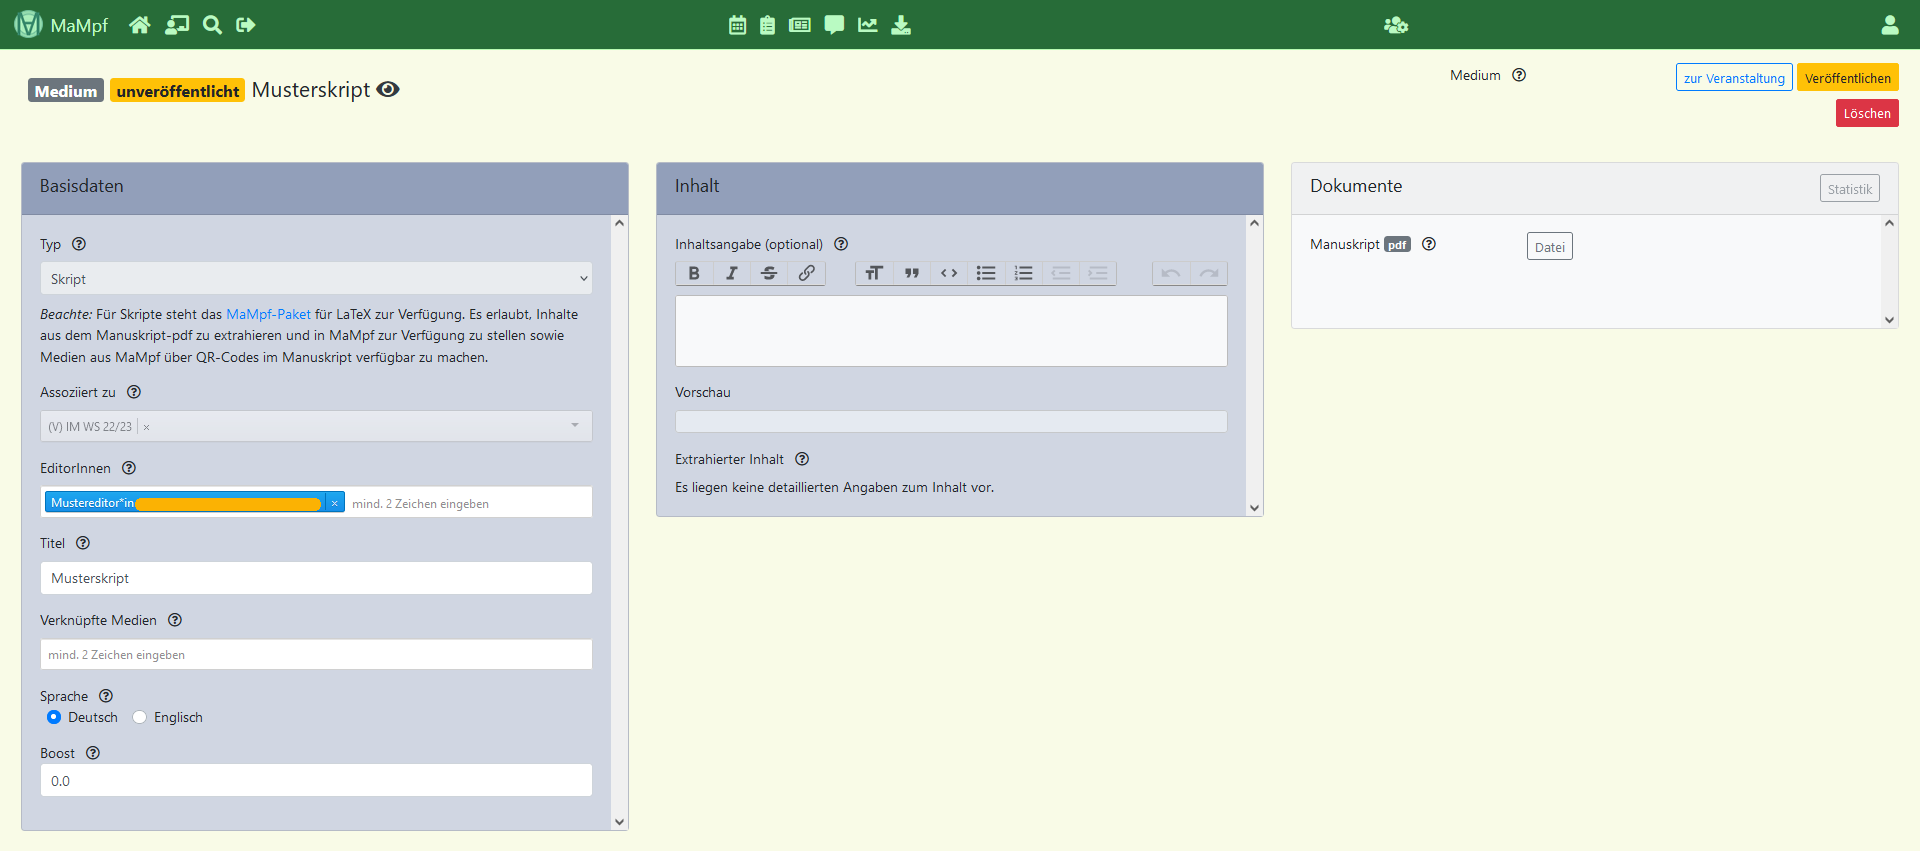Toggle the eye icon next to Musterskript
The image size is (1920, 851).
click(x=388, y=90)
